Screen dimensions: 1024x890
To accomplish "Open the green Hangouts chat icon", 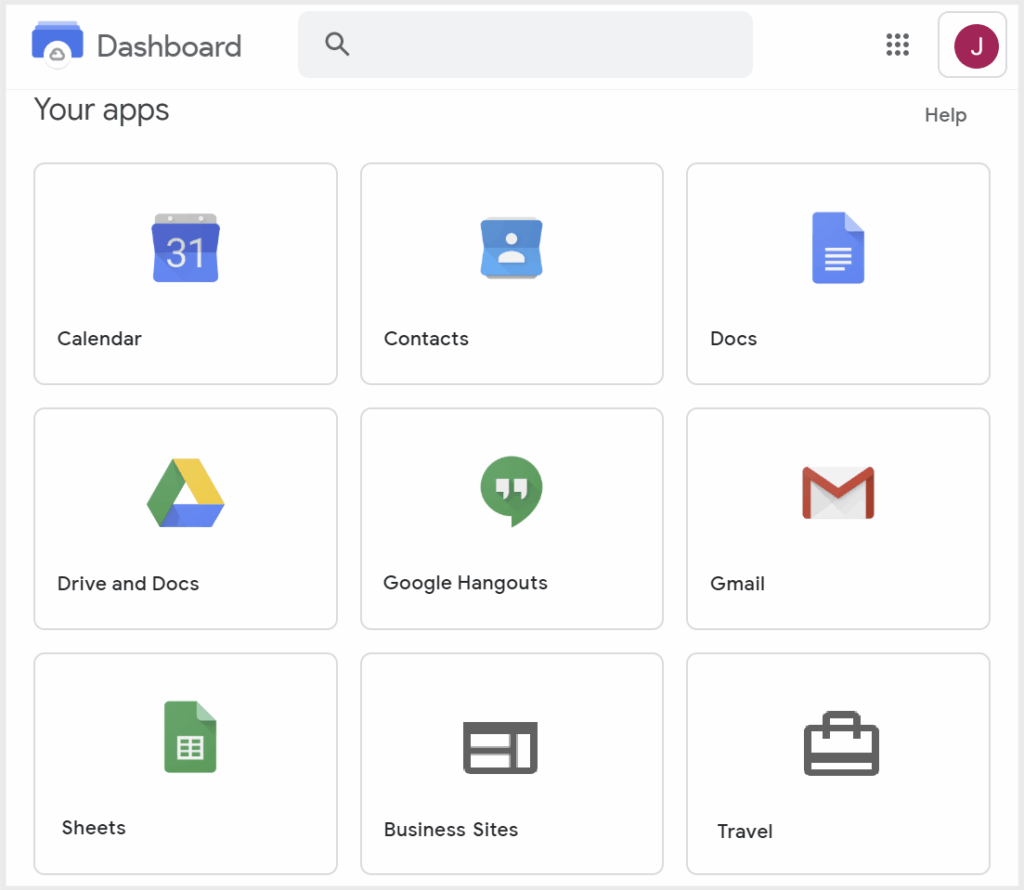I will pos(511,491).
